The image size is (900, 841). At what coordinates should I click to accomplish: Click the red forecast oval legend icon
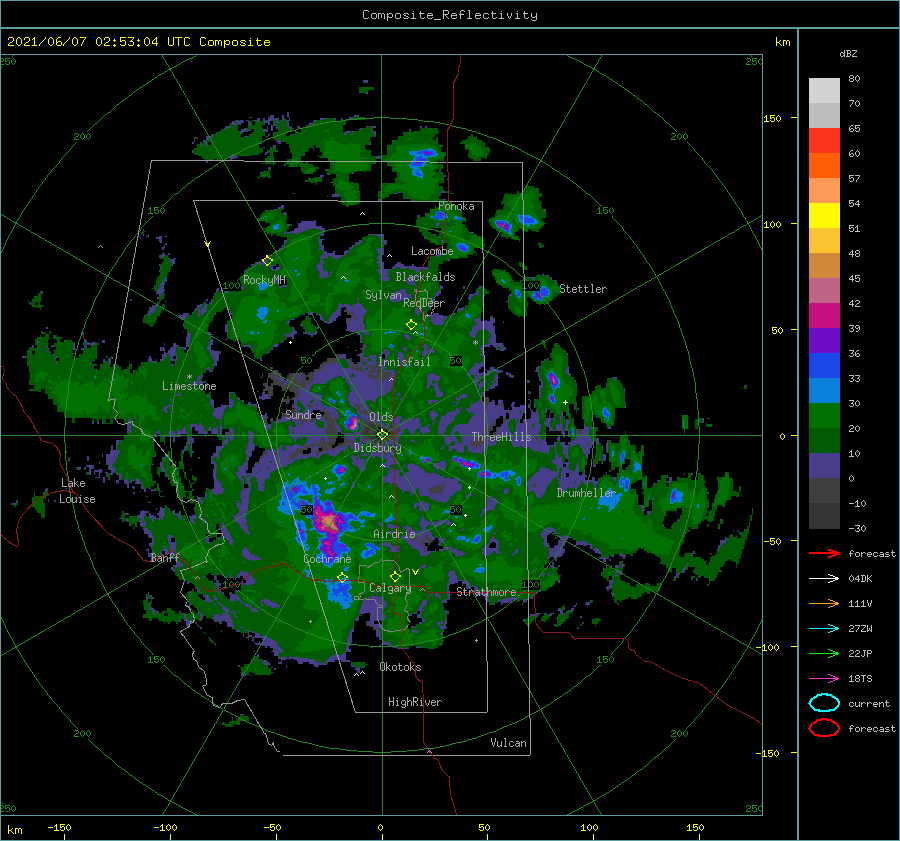click(824, 728)
